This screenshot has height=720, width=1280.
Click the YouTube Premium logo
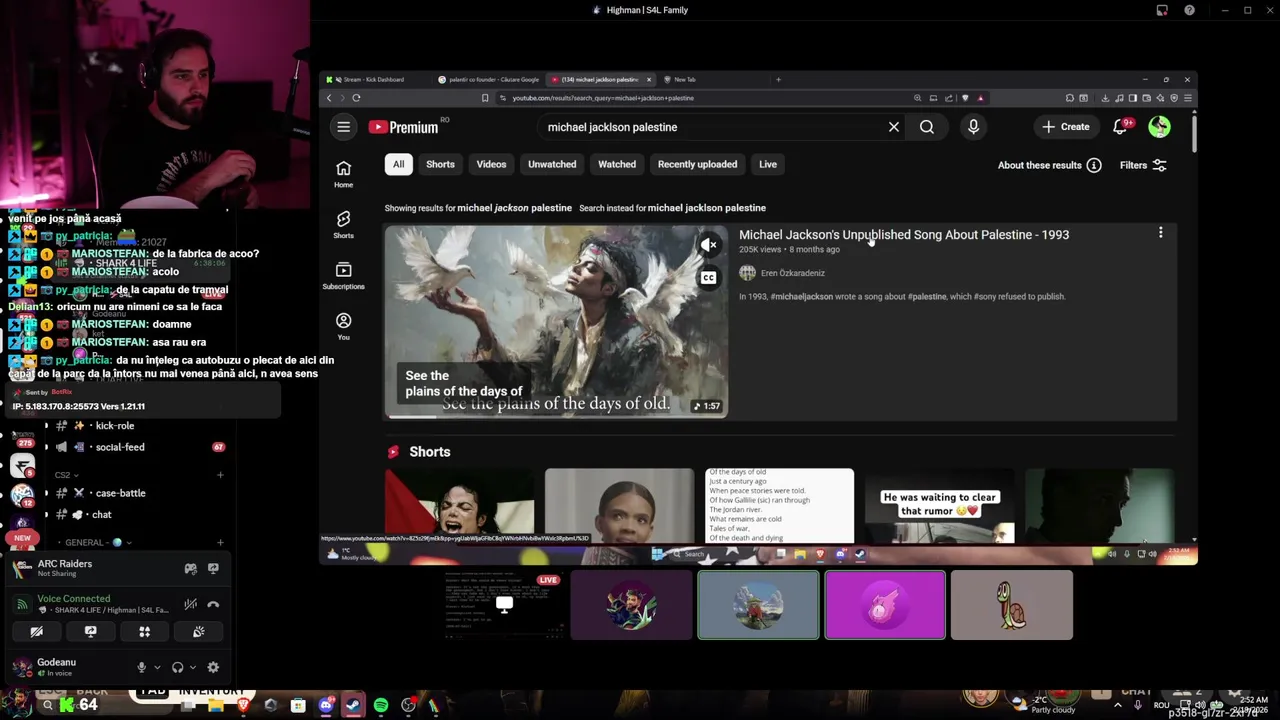403,127
